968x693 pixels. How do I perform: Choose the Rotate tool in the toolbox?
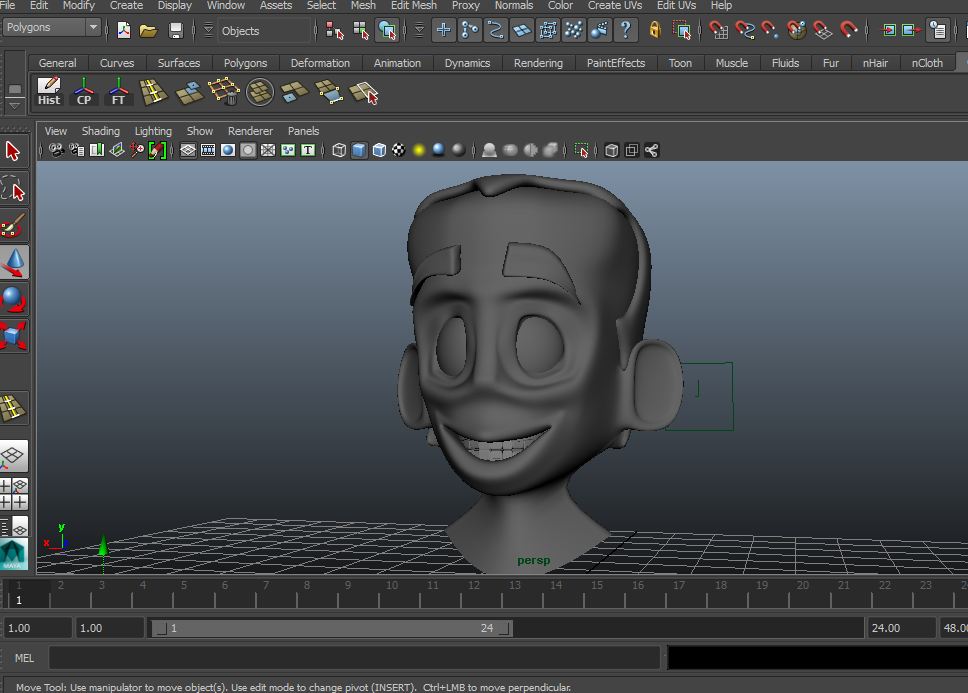[x=14, y=299]
